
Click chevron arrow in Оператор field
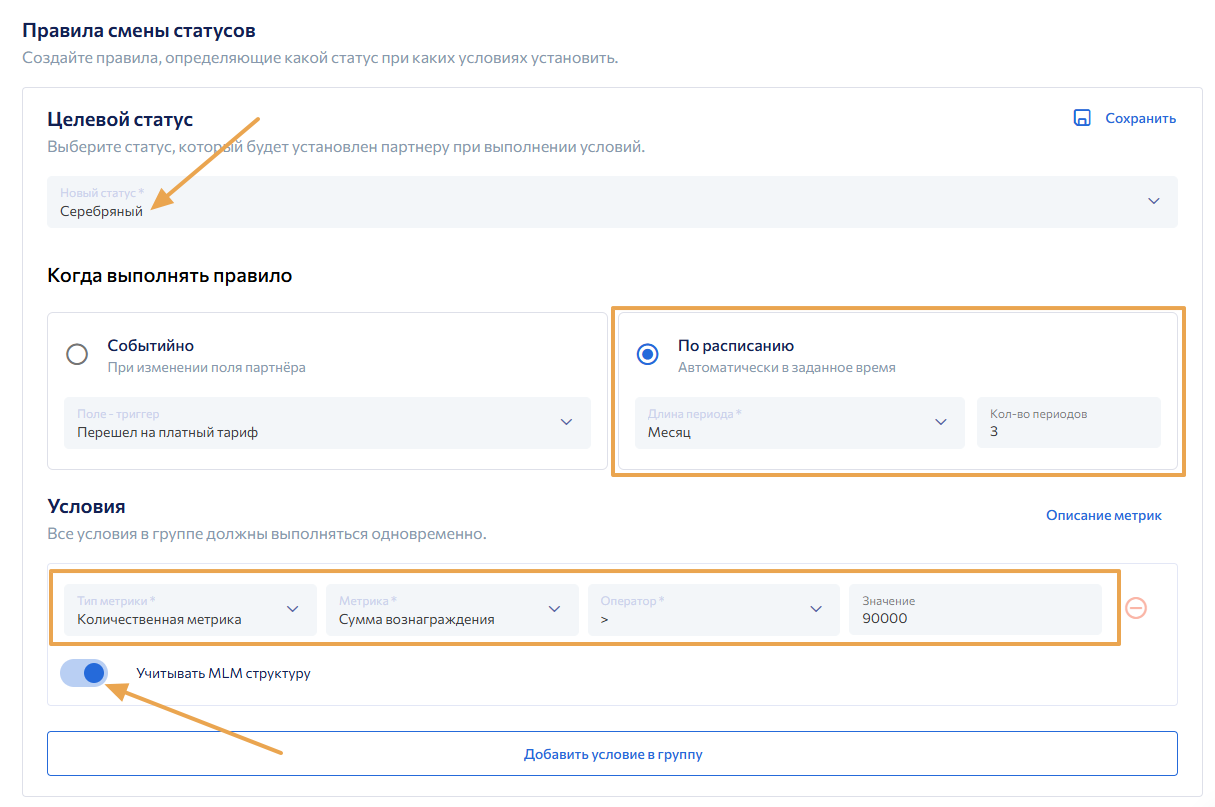coord(816,609)
